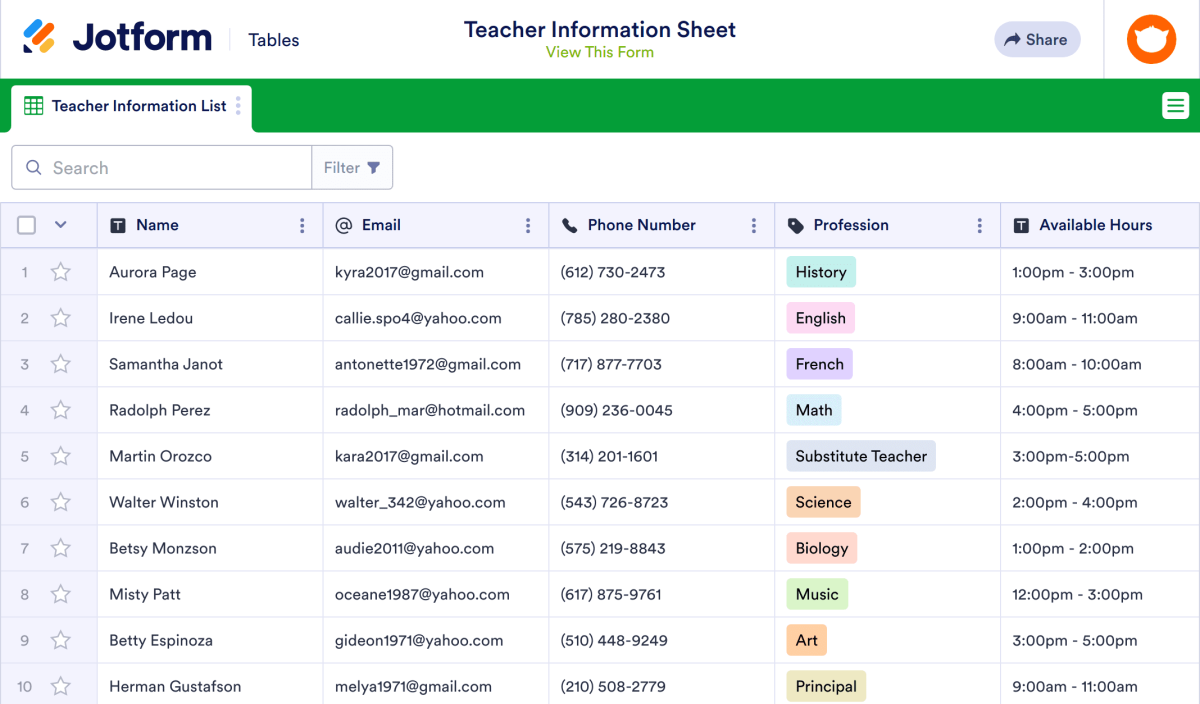Viewport: 1200px width, 704px height.
Task: Click the @ icon in the Email header
Action: tap(344, 225)
